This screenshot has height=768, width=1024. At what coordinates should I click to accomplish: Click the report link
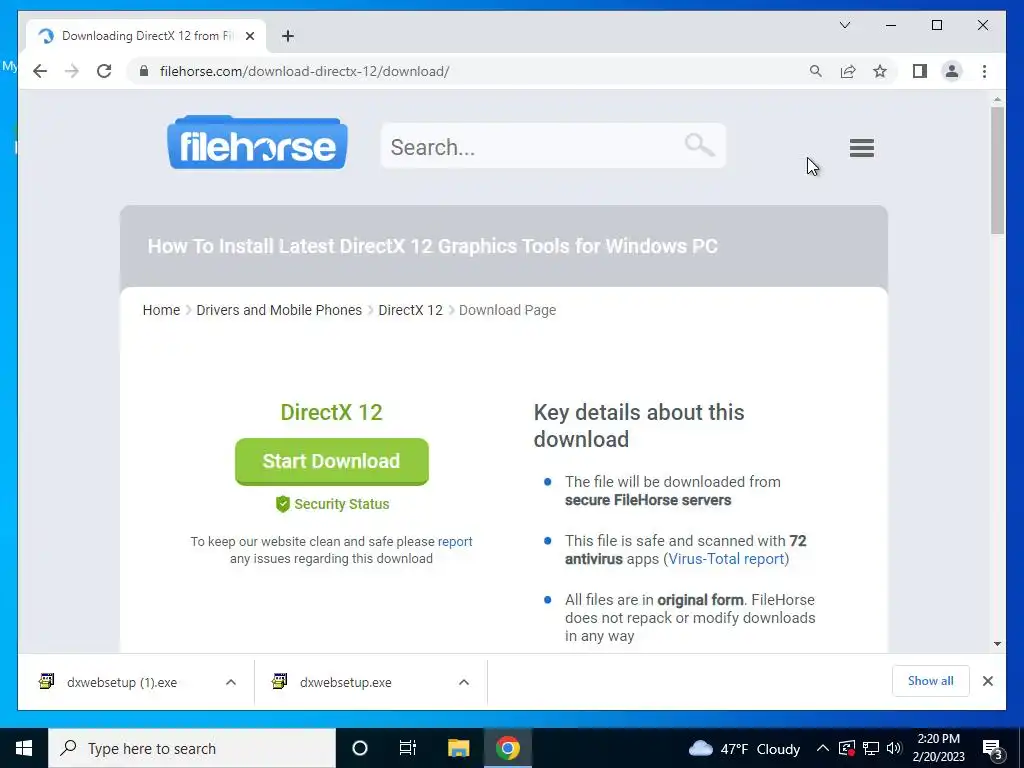(455, 541)
